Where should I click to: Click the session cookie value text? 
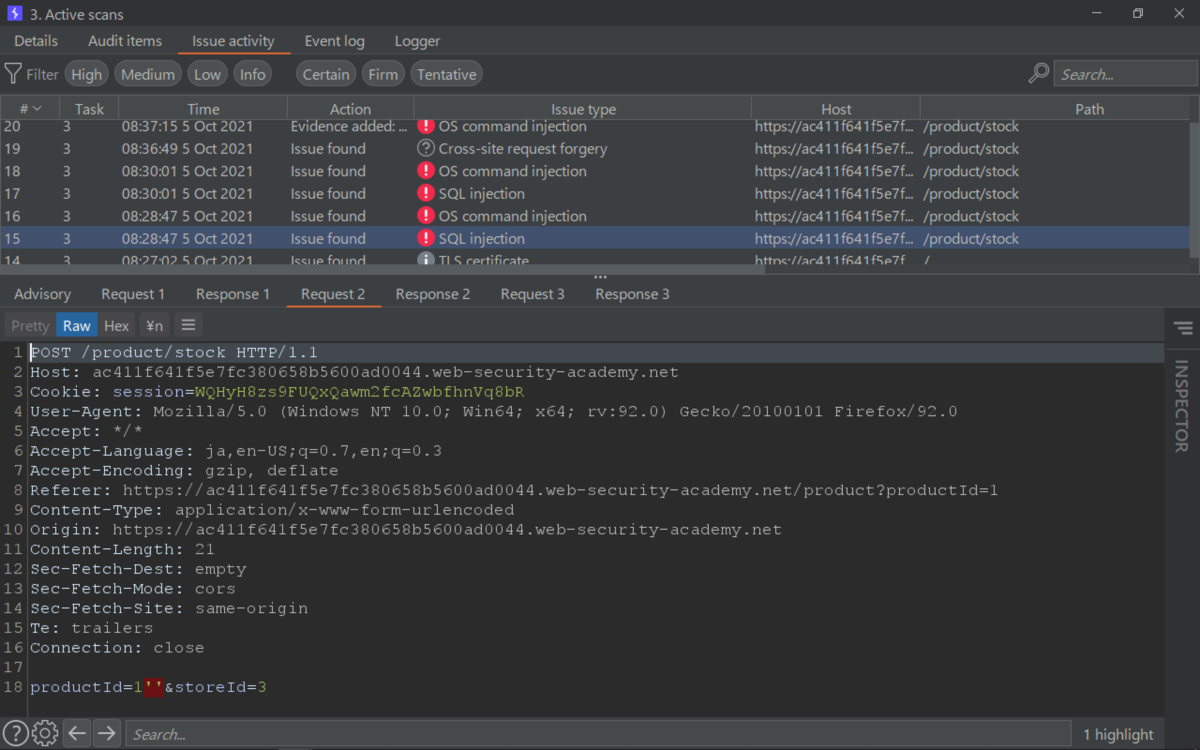coord(359,391)
